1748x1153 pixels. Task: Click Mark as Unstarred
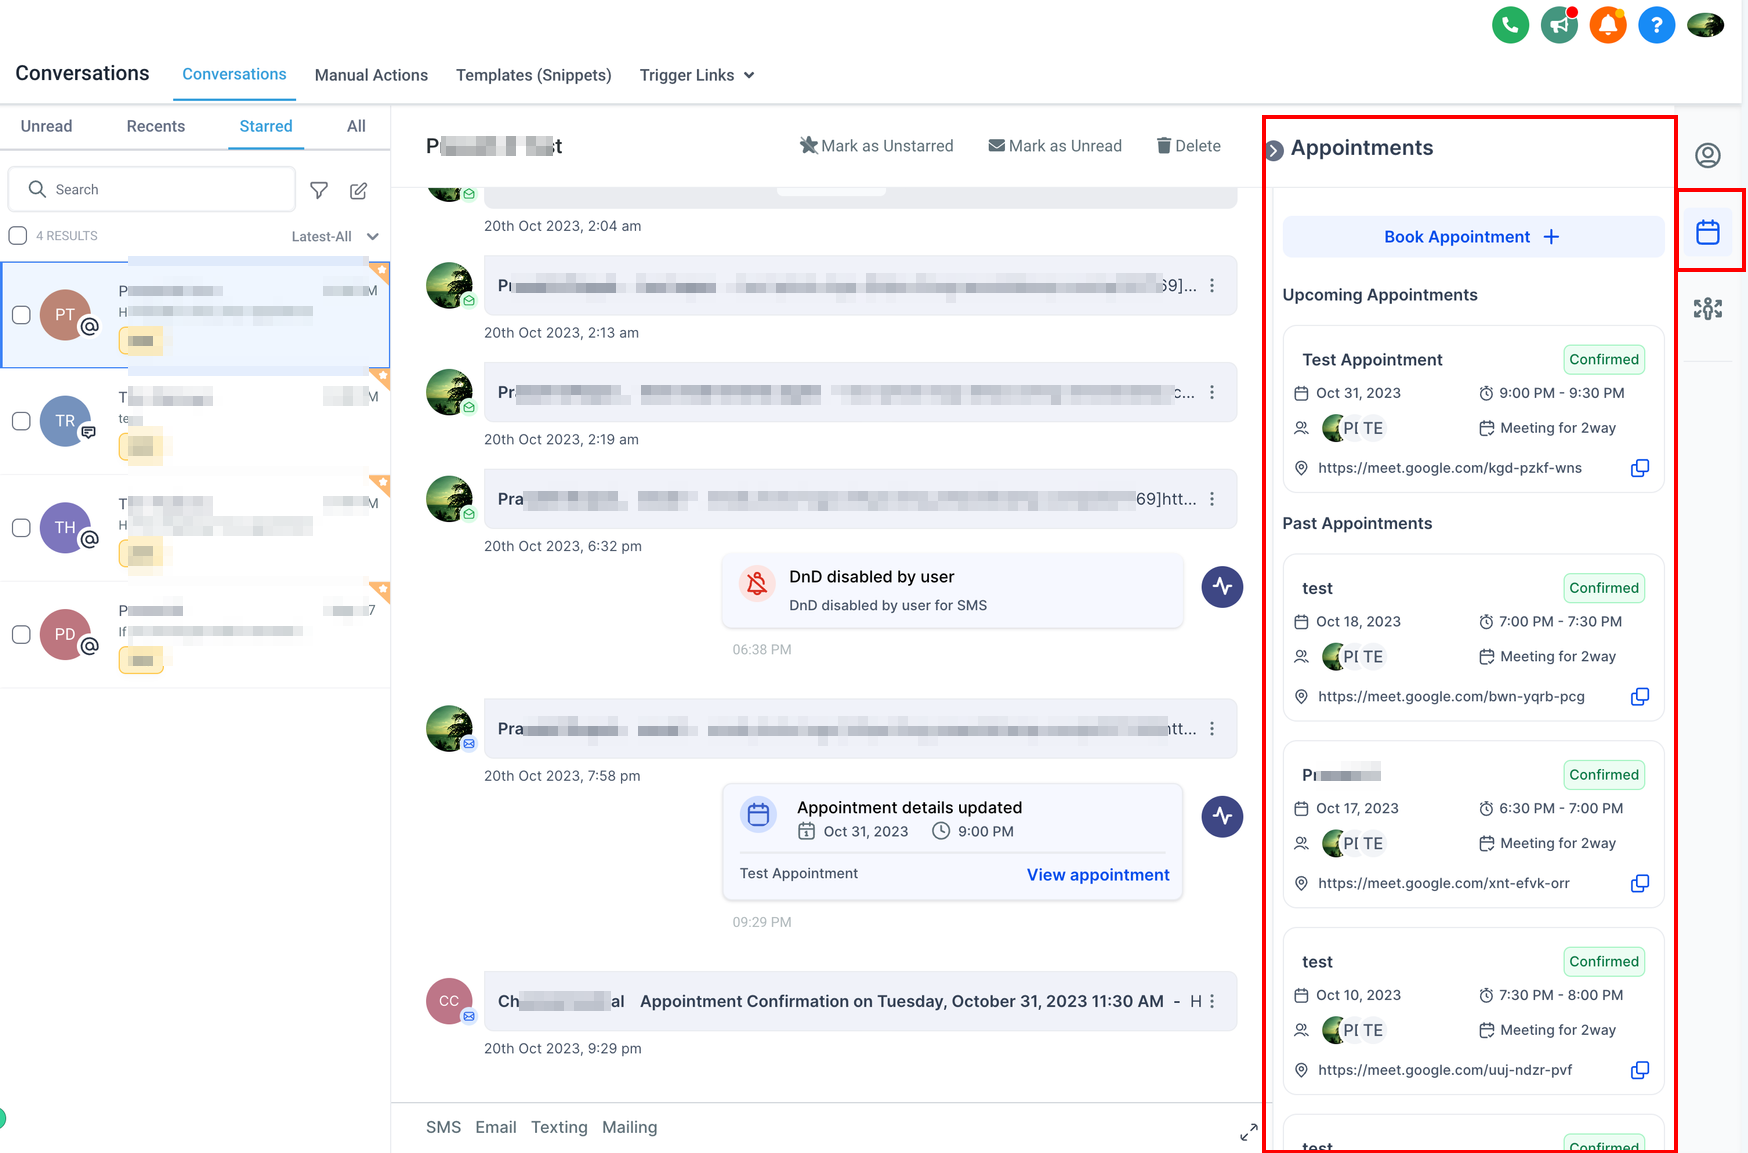[x=877, y=146]
